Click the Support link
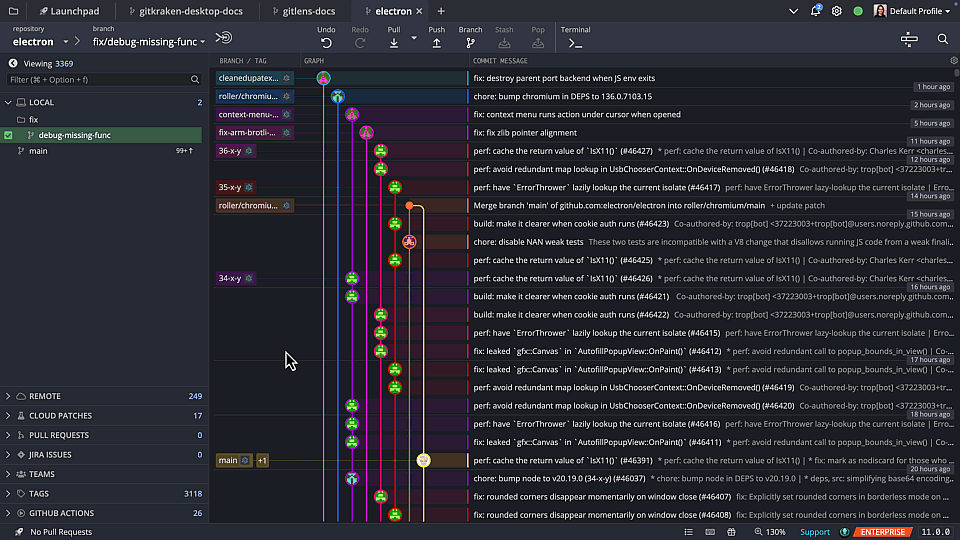Screen dimensions: 960x540 [x=814, y=532]
